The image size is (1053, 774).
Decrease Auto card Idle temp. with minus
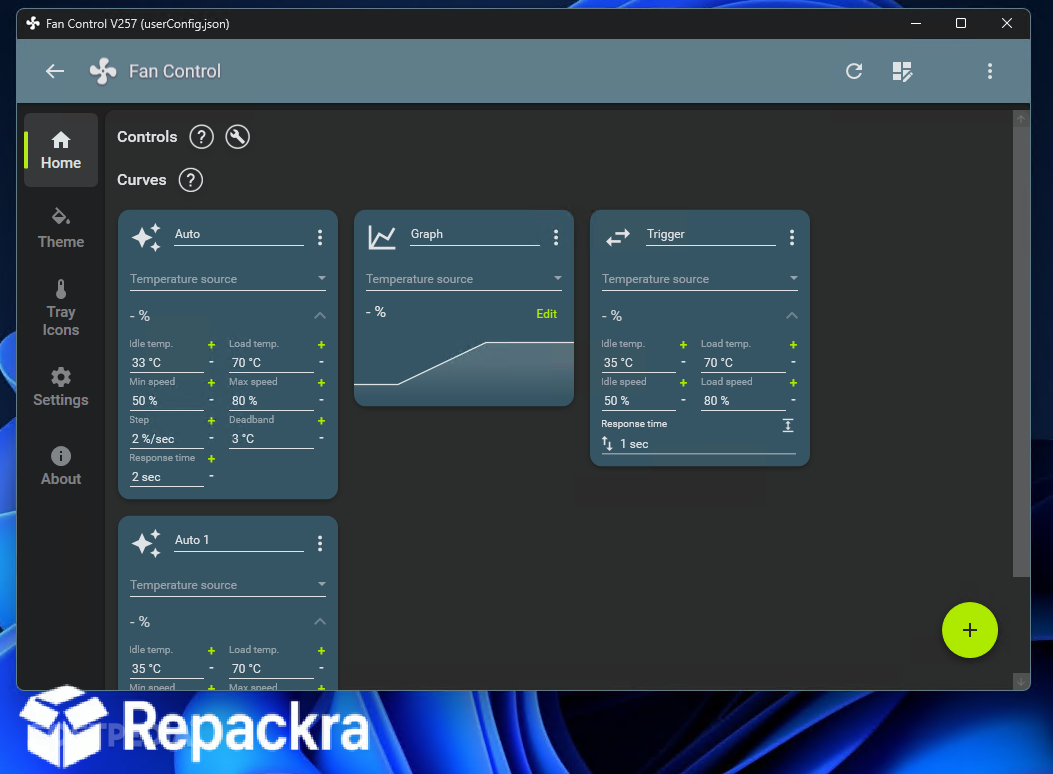212,362
